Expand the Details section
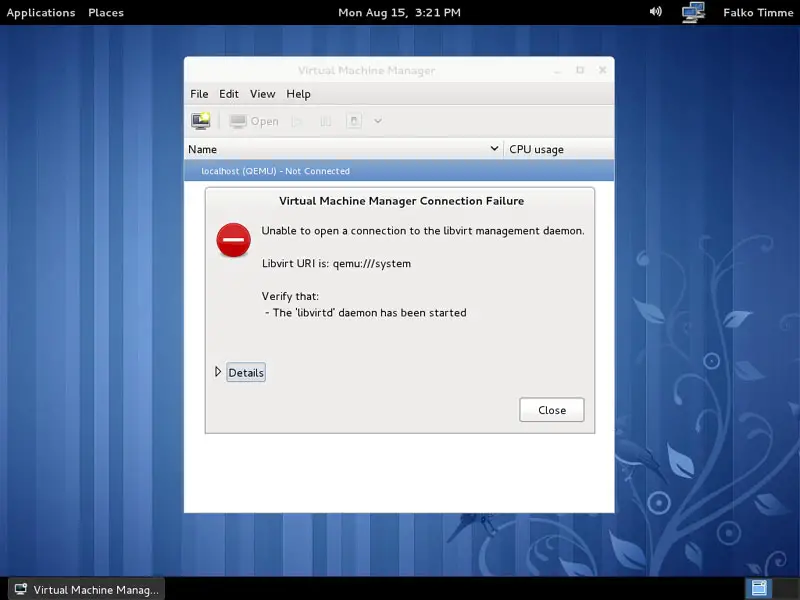Image resolution: width=800 pixels, height=600 pixels. point(240,372)
